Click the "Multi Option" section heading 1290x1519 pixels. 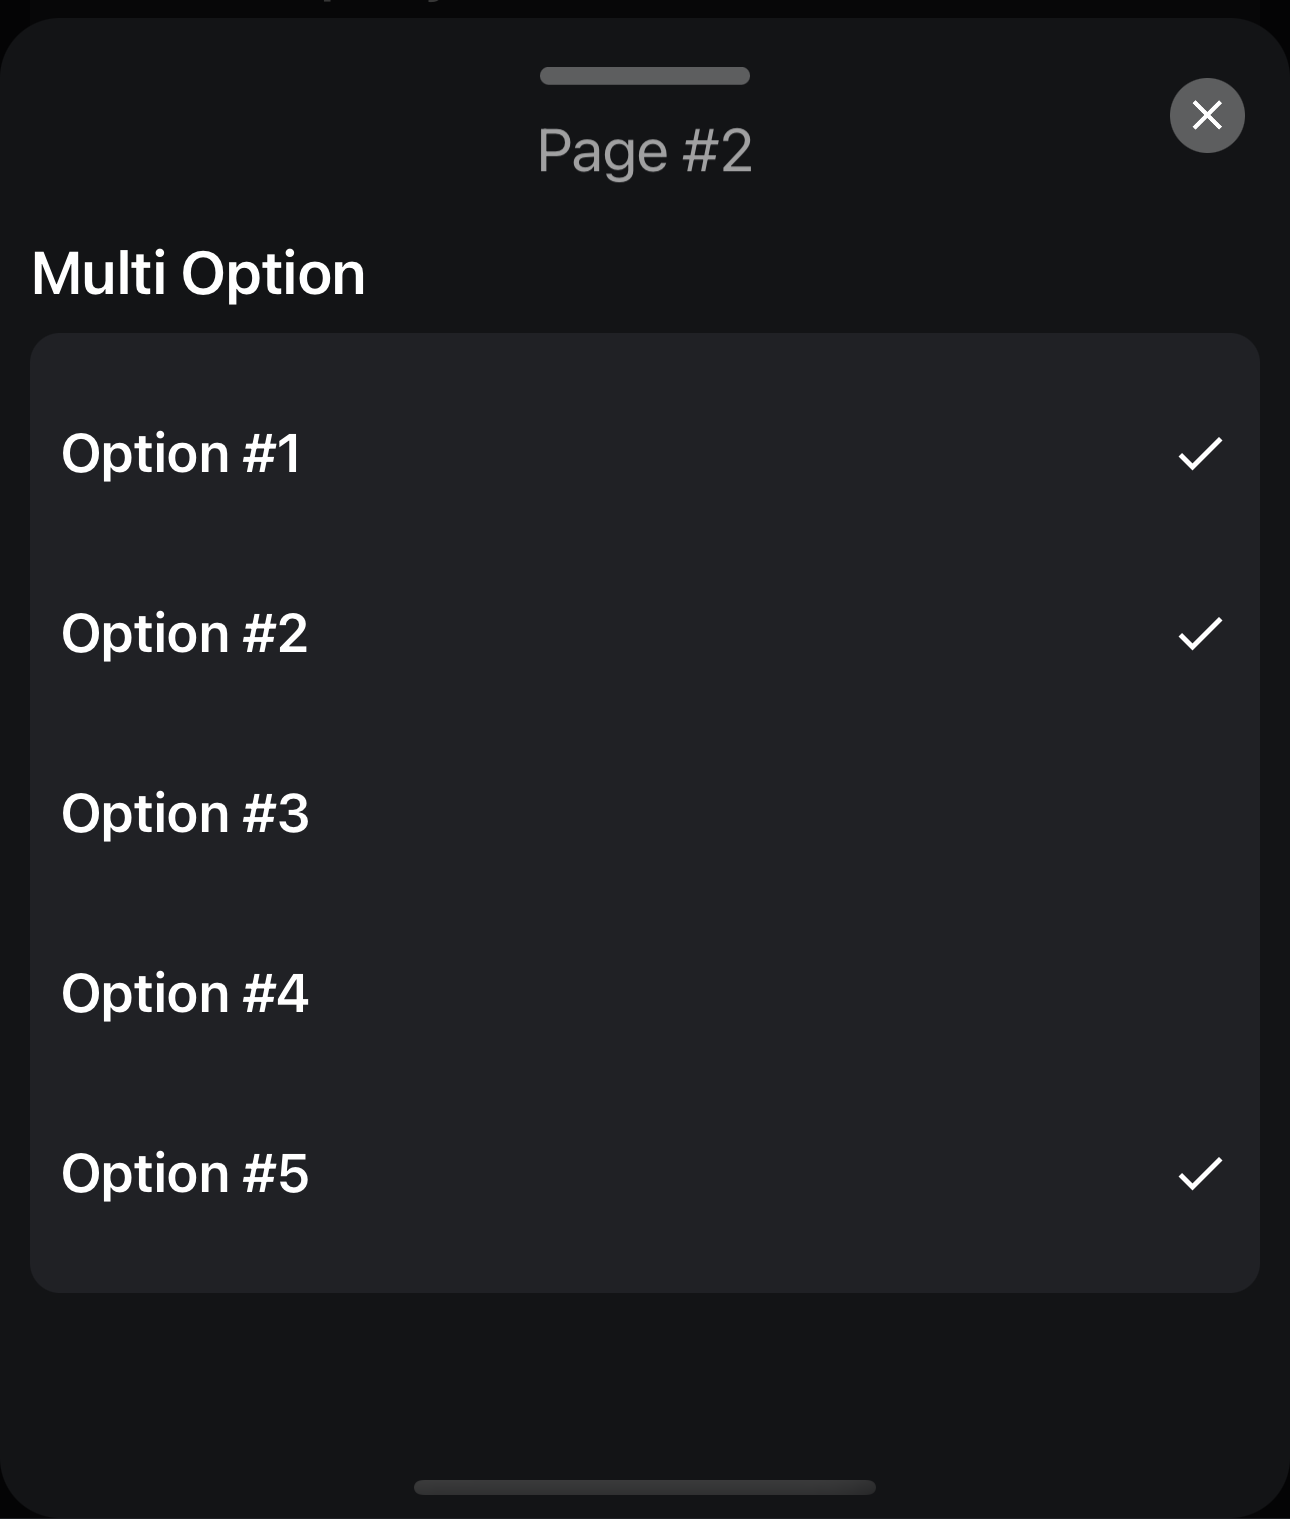[x=198, y=273]
